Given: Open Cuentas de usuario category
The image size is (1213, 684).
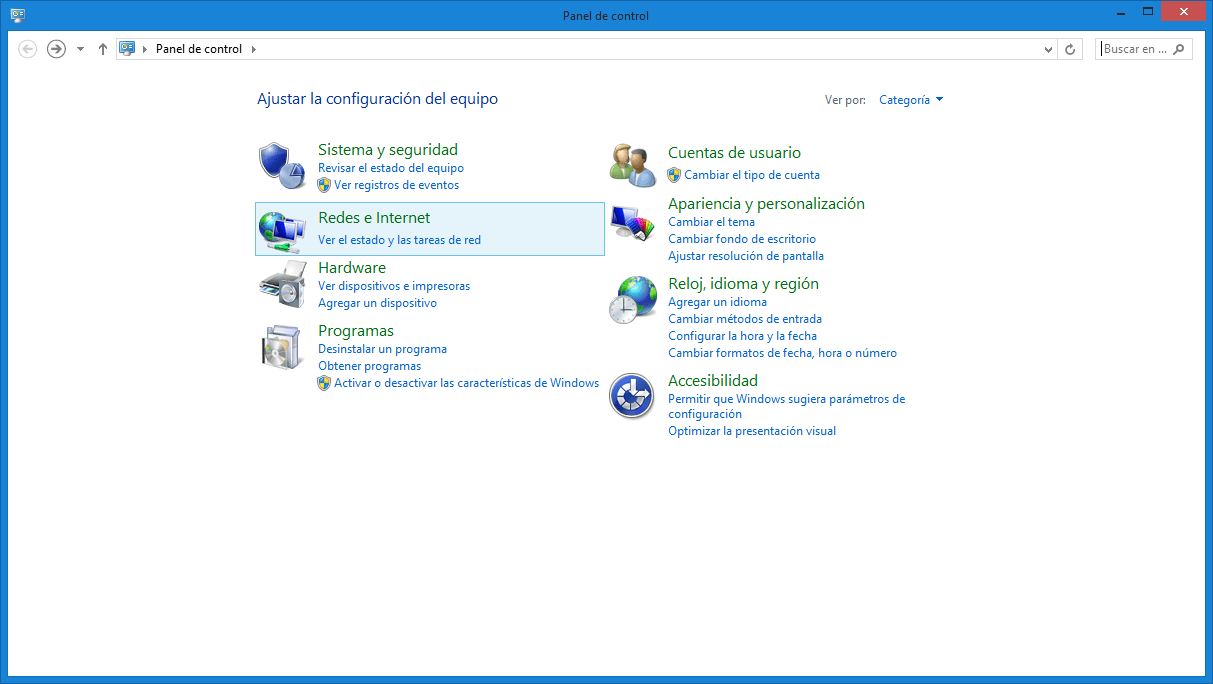Looking at the screenshot, I should 734,153.
